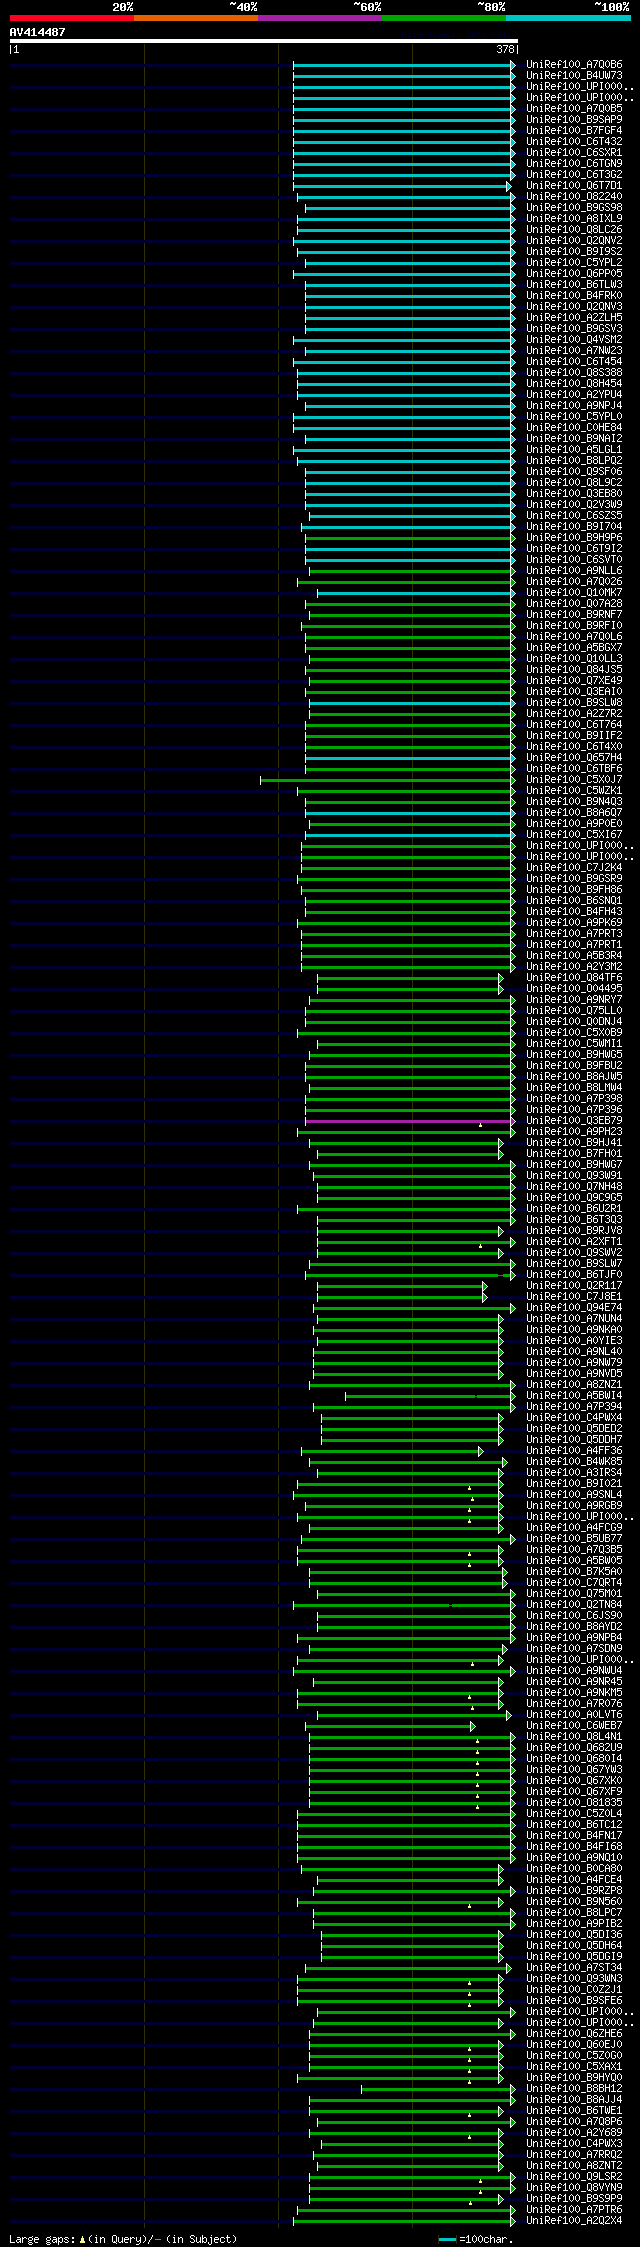Open hit UniRef100_B4UW73
The width and height of the screenshot is (640, 2247).
(x=574, y=76)
